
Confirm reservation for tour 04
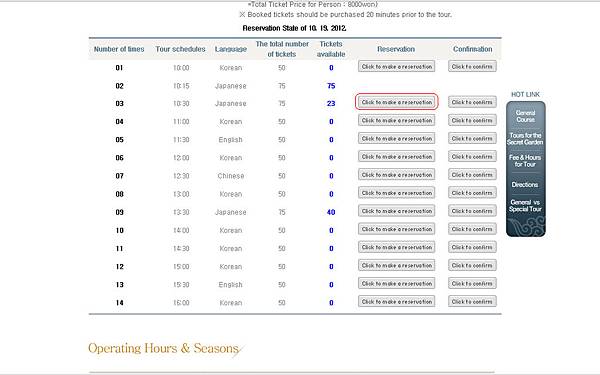(x=472, y=121)
